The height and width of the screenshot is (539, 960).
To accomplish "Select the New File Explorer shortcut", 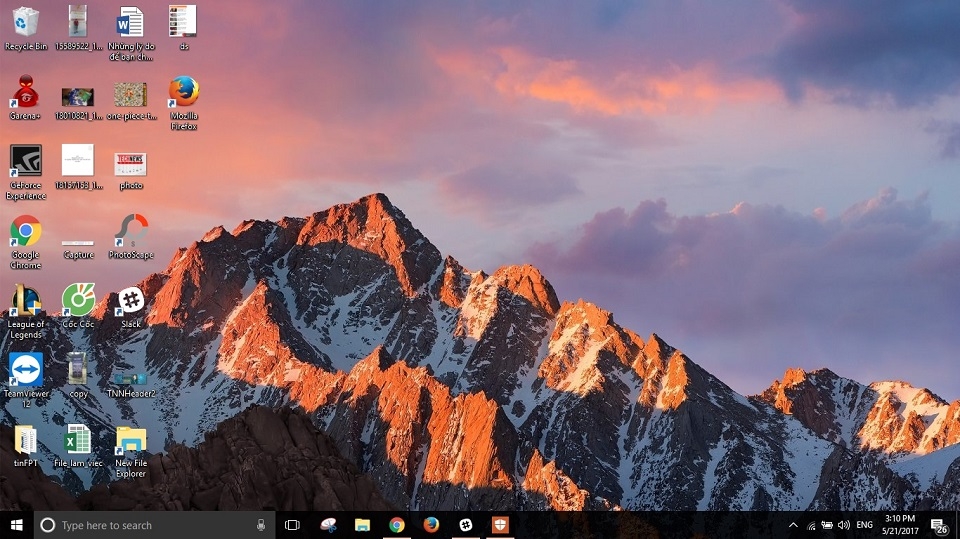I will [x=131, y=451].
